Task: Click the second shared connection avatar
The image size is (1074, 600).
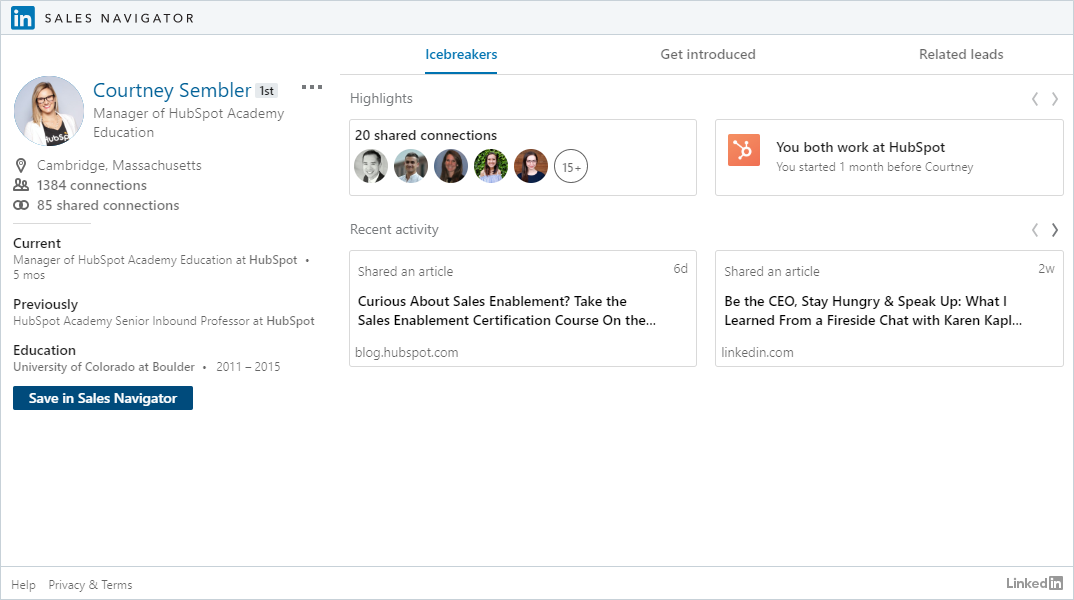Action: 411,166
